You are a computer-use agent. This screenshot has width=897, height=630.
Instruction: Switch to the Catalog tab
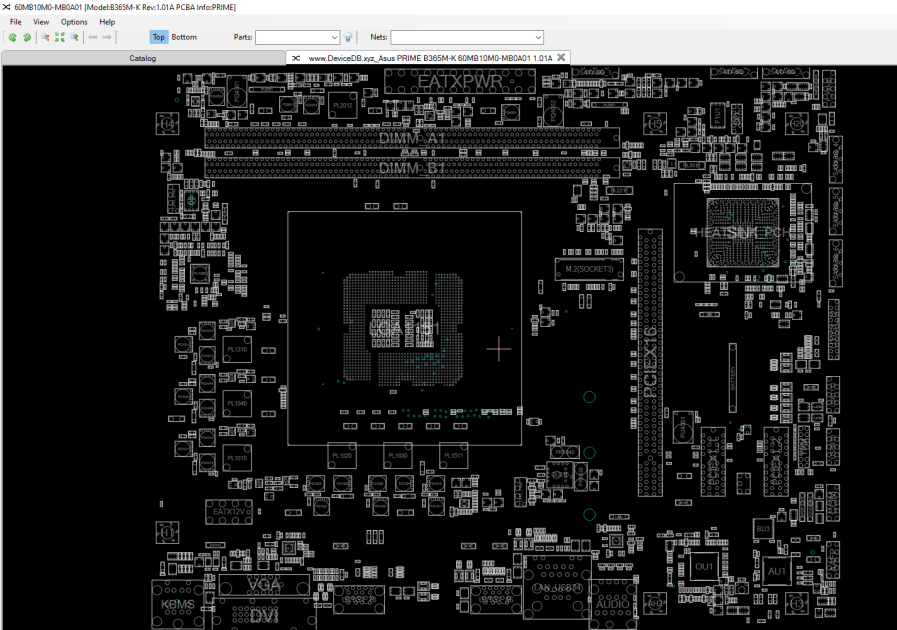pyautogui.click(x=143, y=58)
